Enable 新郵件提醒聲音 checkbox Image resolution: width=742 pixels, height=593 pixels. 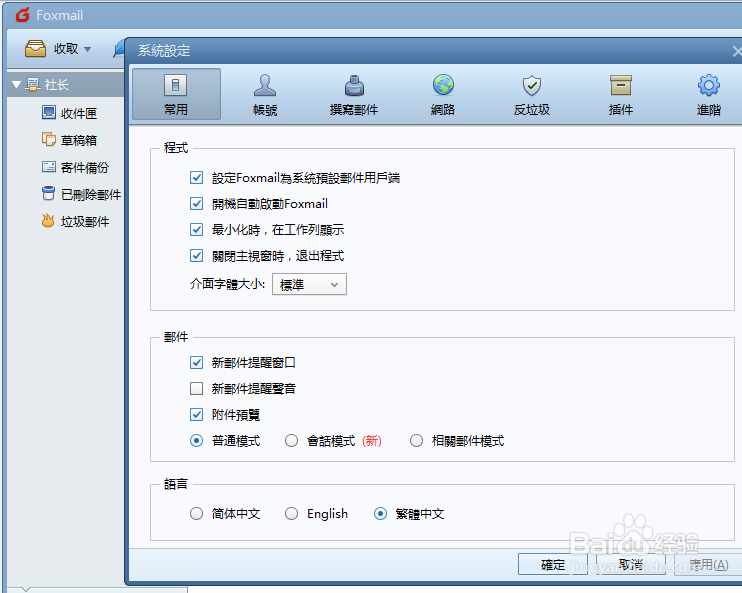point(196,389)
